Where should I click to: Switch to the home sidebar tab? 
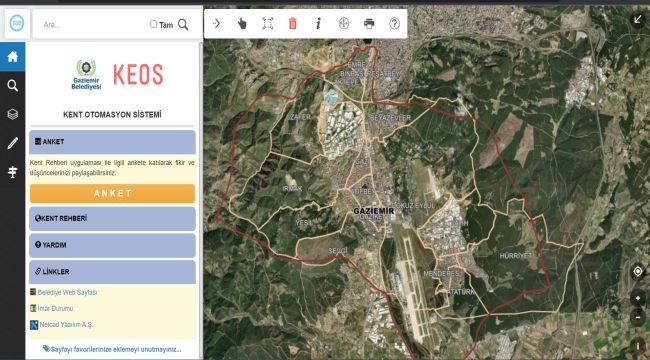coord(12,57)
